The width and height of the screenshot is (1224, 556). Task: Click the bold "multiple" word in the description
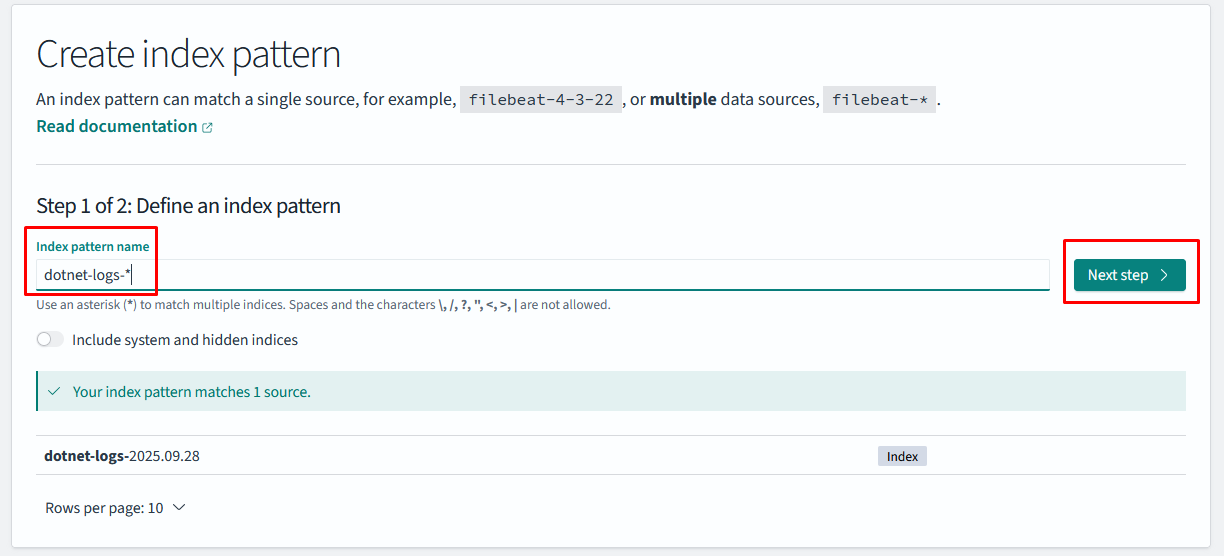tap(683, 100)
